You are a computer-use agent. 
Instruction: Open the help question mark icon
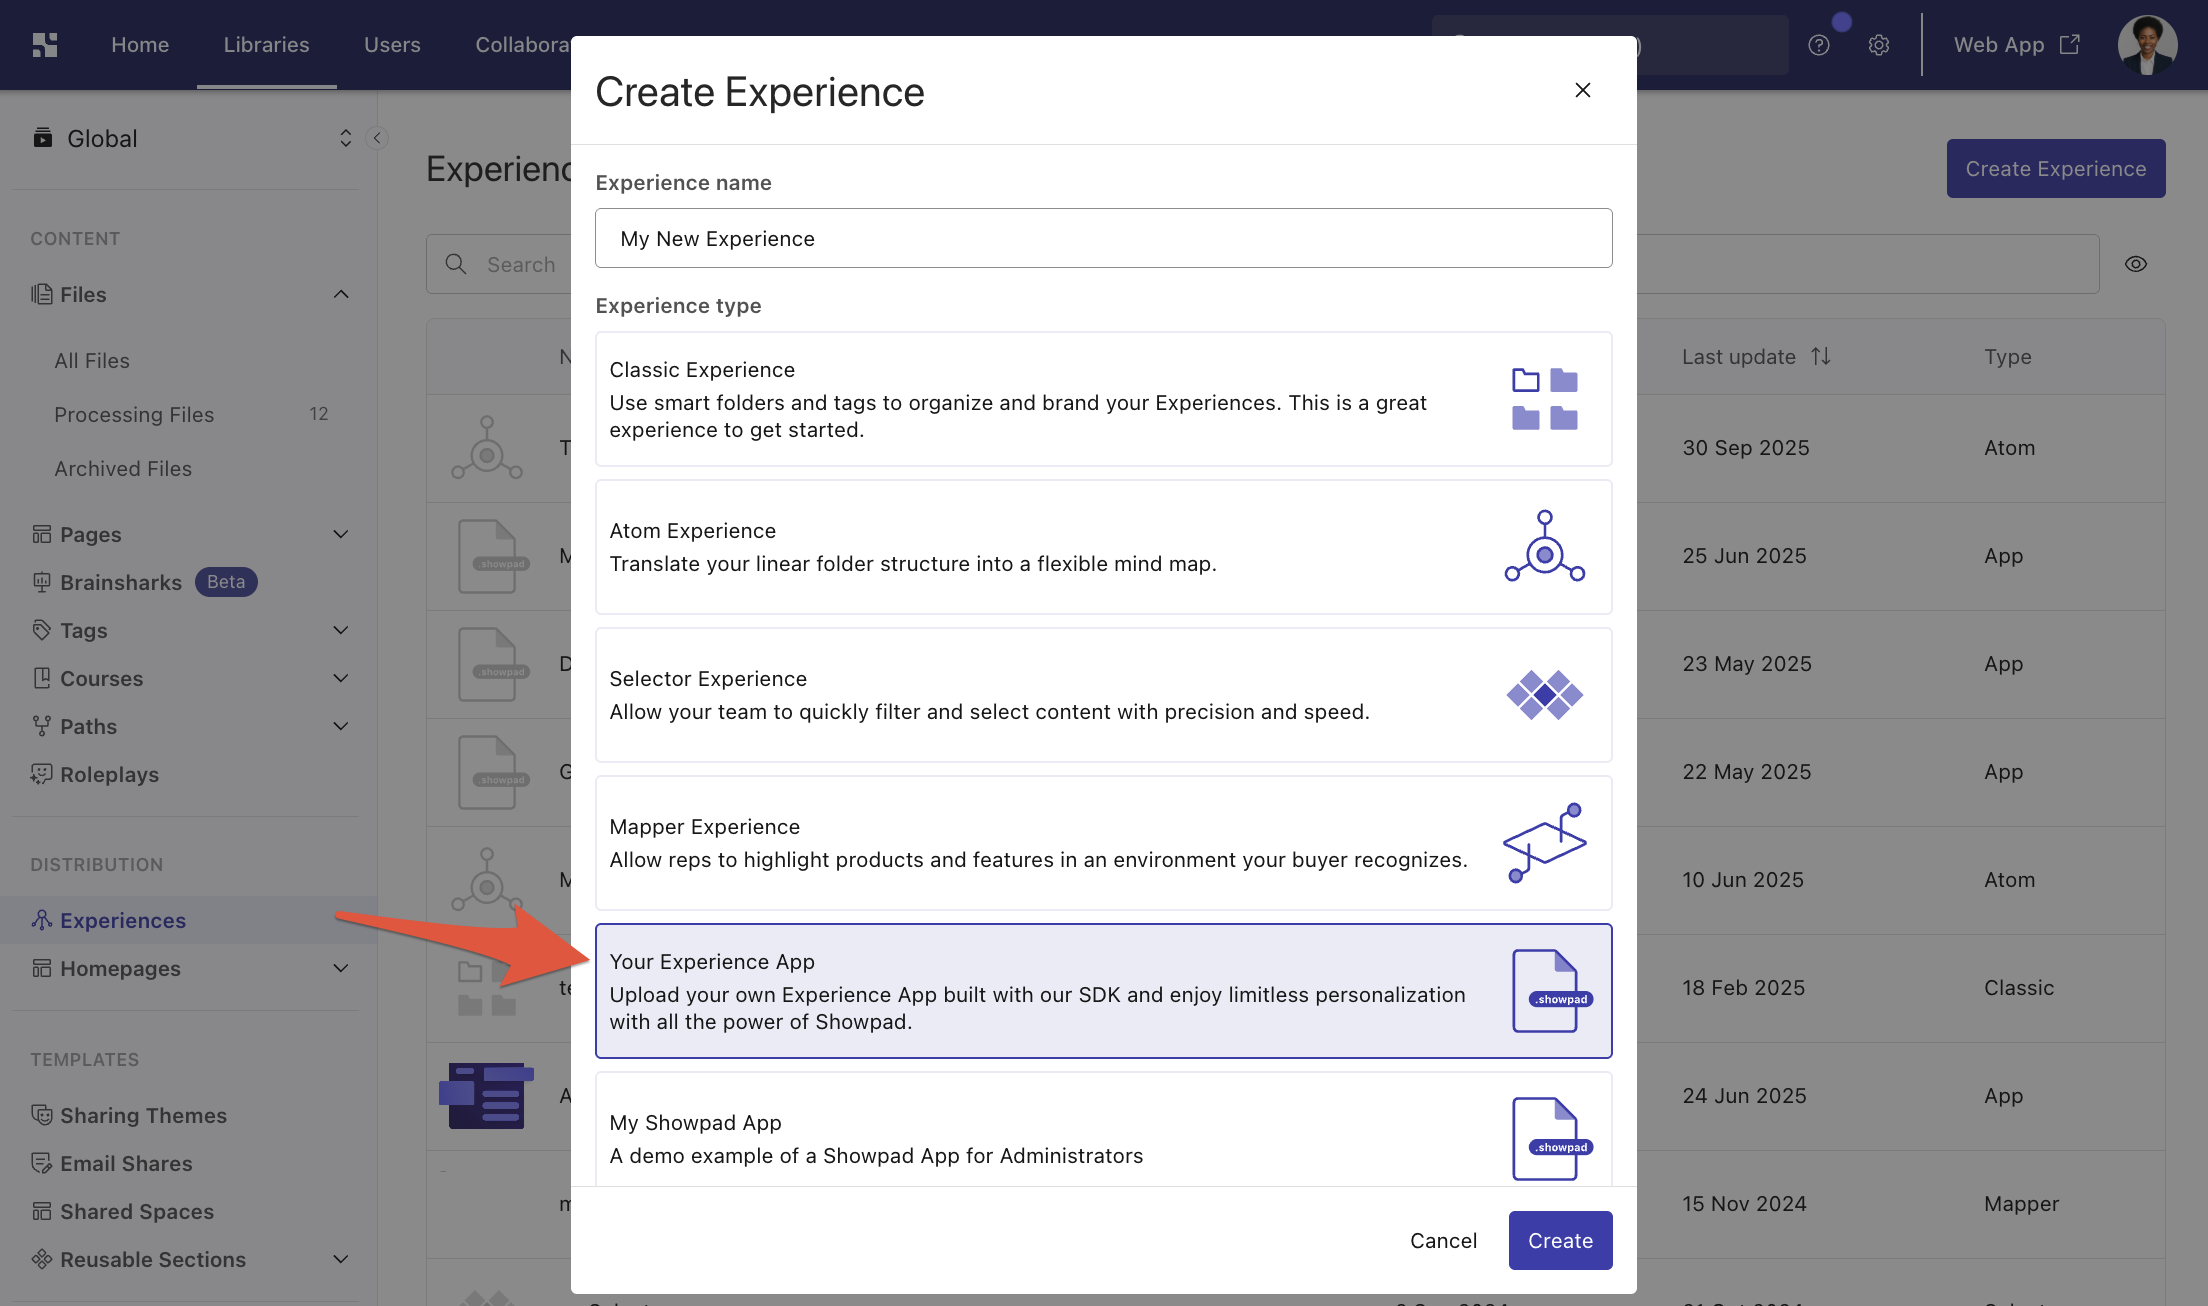click(1819, 45)
